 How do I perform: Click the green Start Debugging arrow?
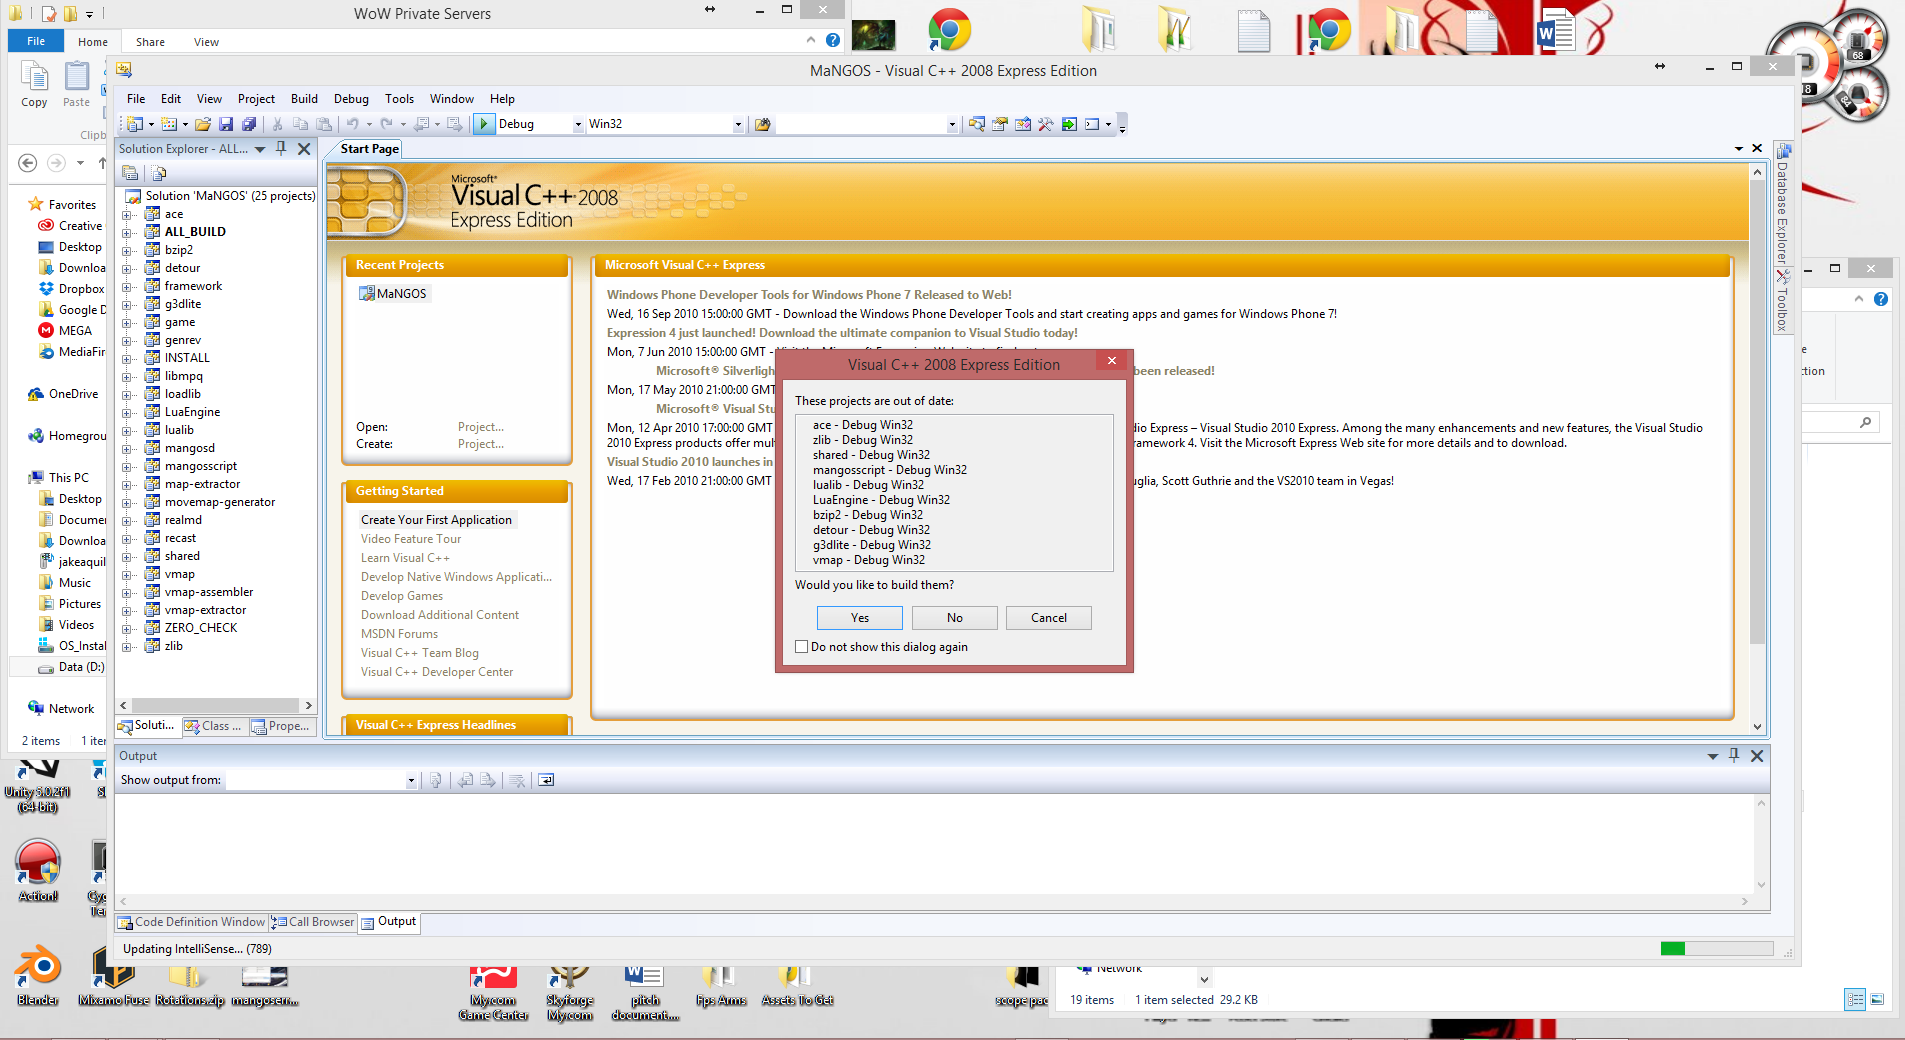484,124
